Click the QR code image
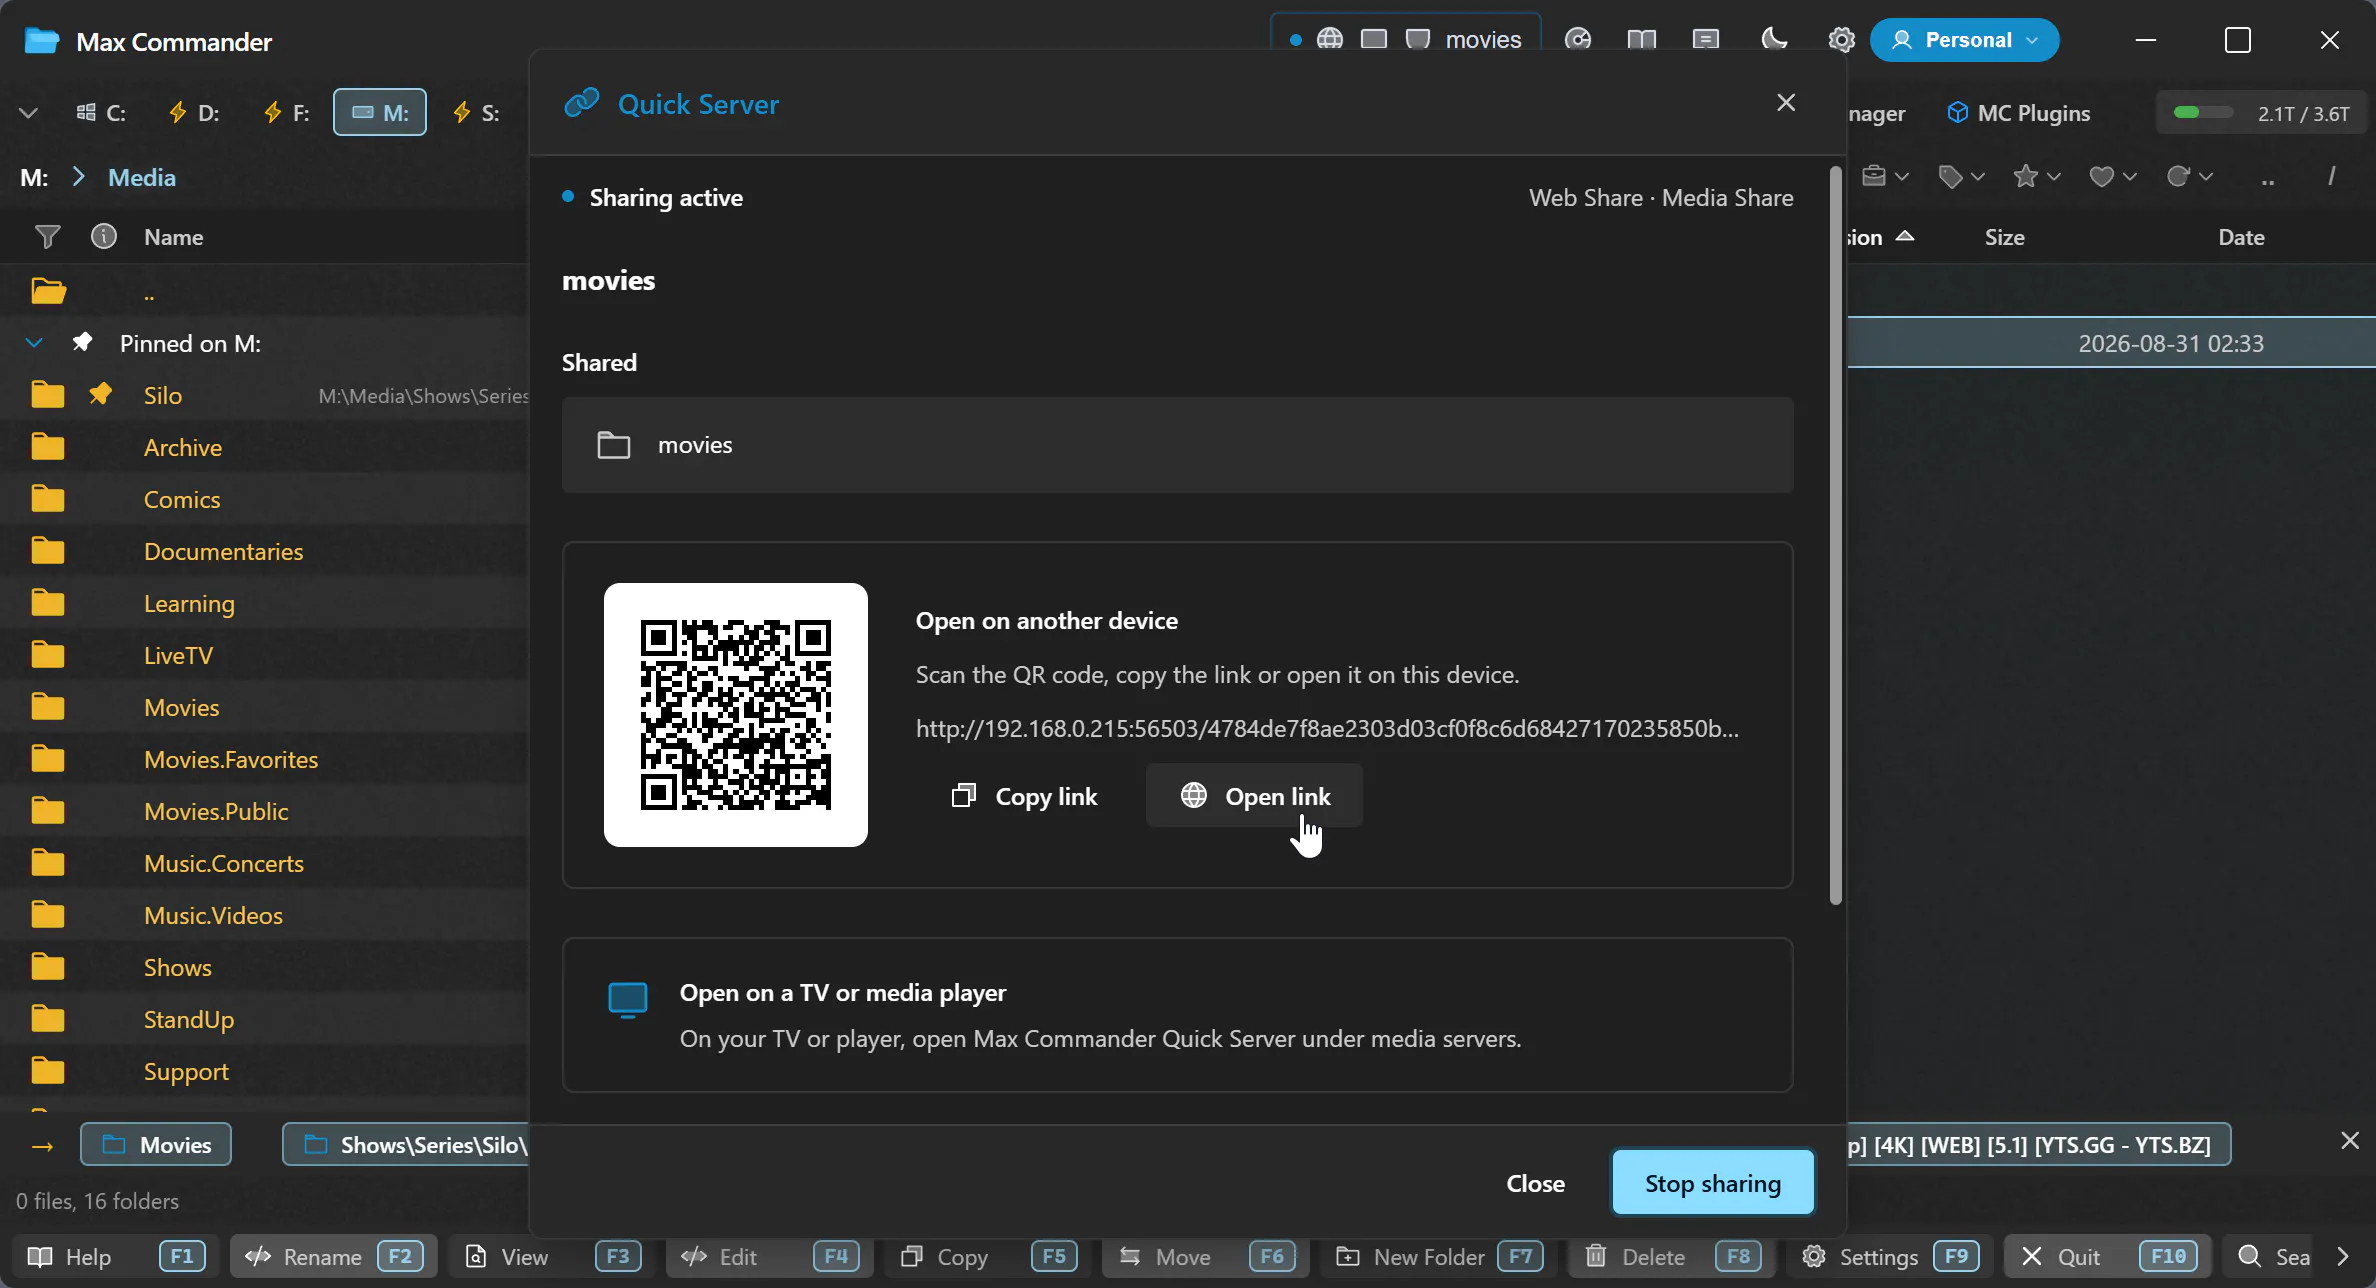 coord(736,715)
